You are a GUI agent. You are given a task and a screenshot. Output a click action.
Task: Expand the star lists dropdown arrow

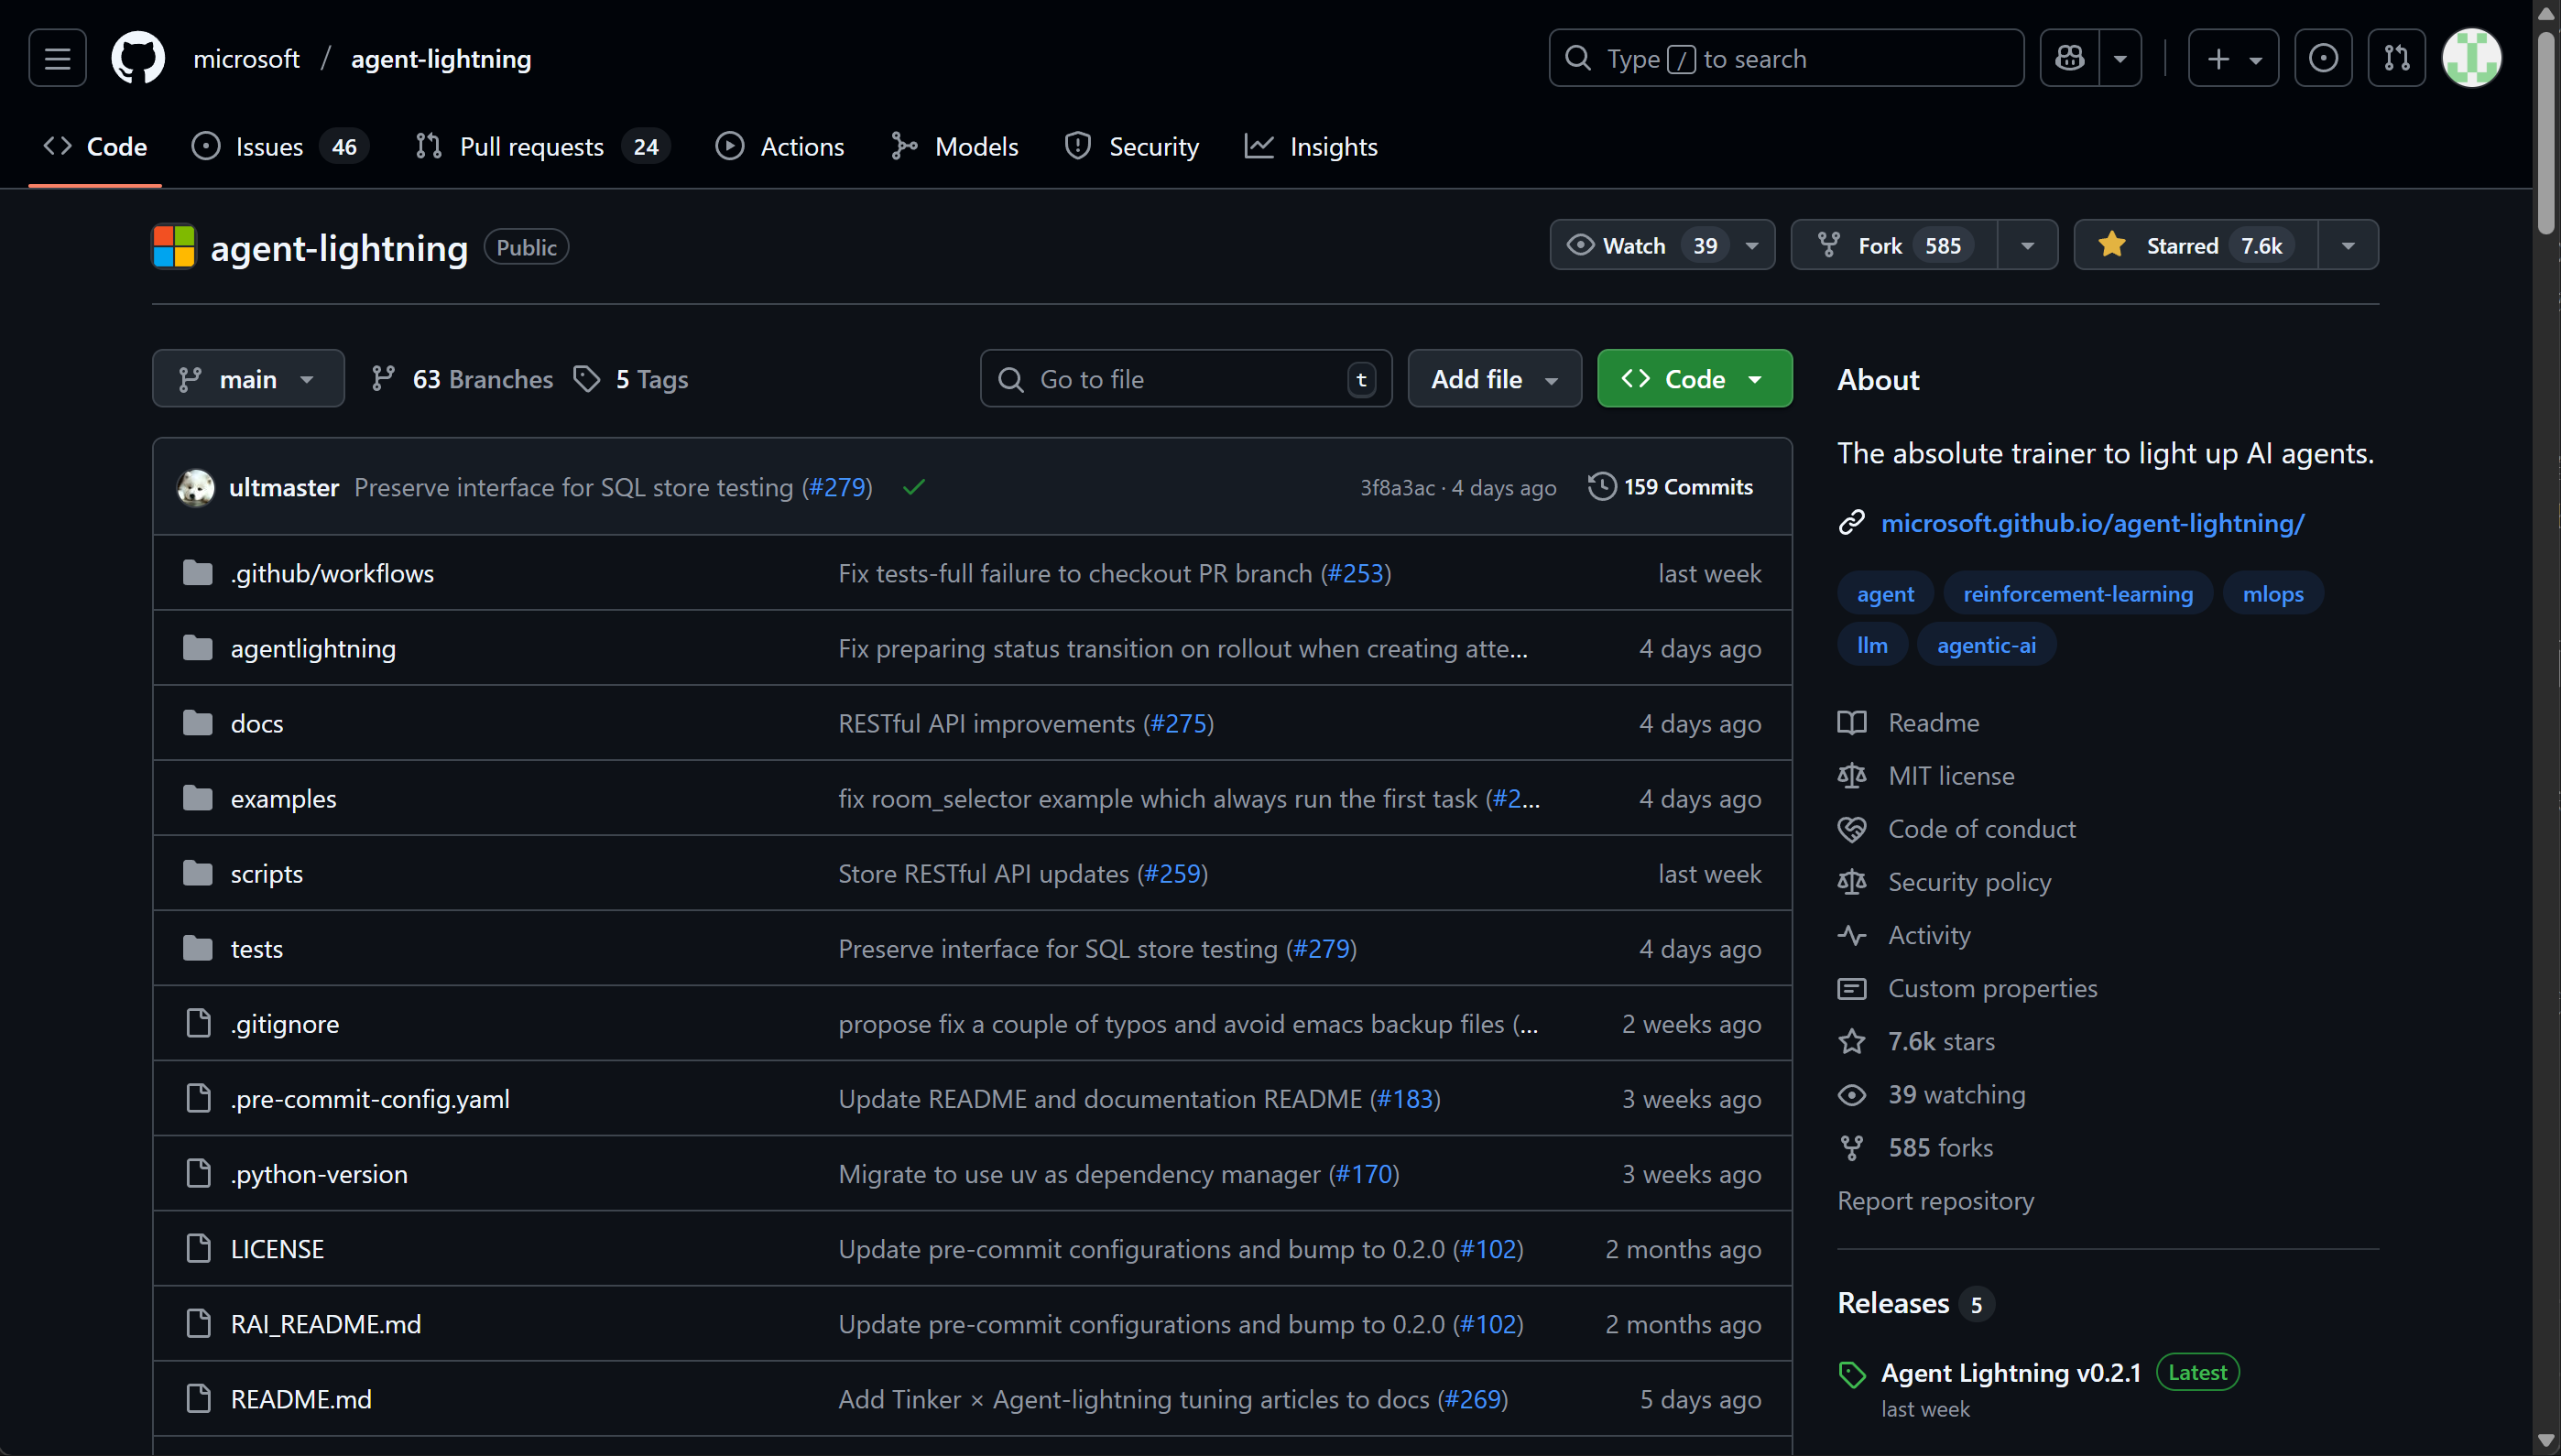(2348, 246)
